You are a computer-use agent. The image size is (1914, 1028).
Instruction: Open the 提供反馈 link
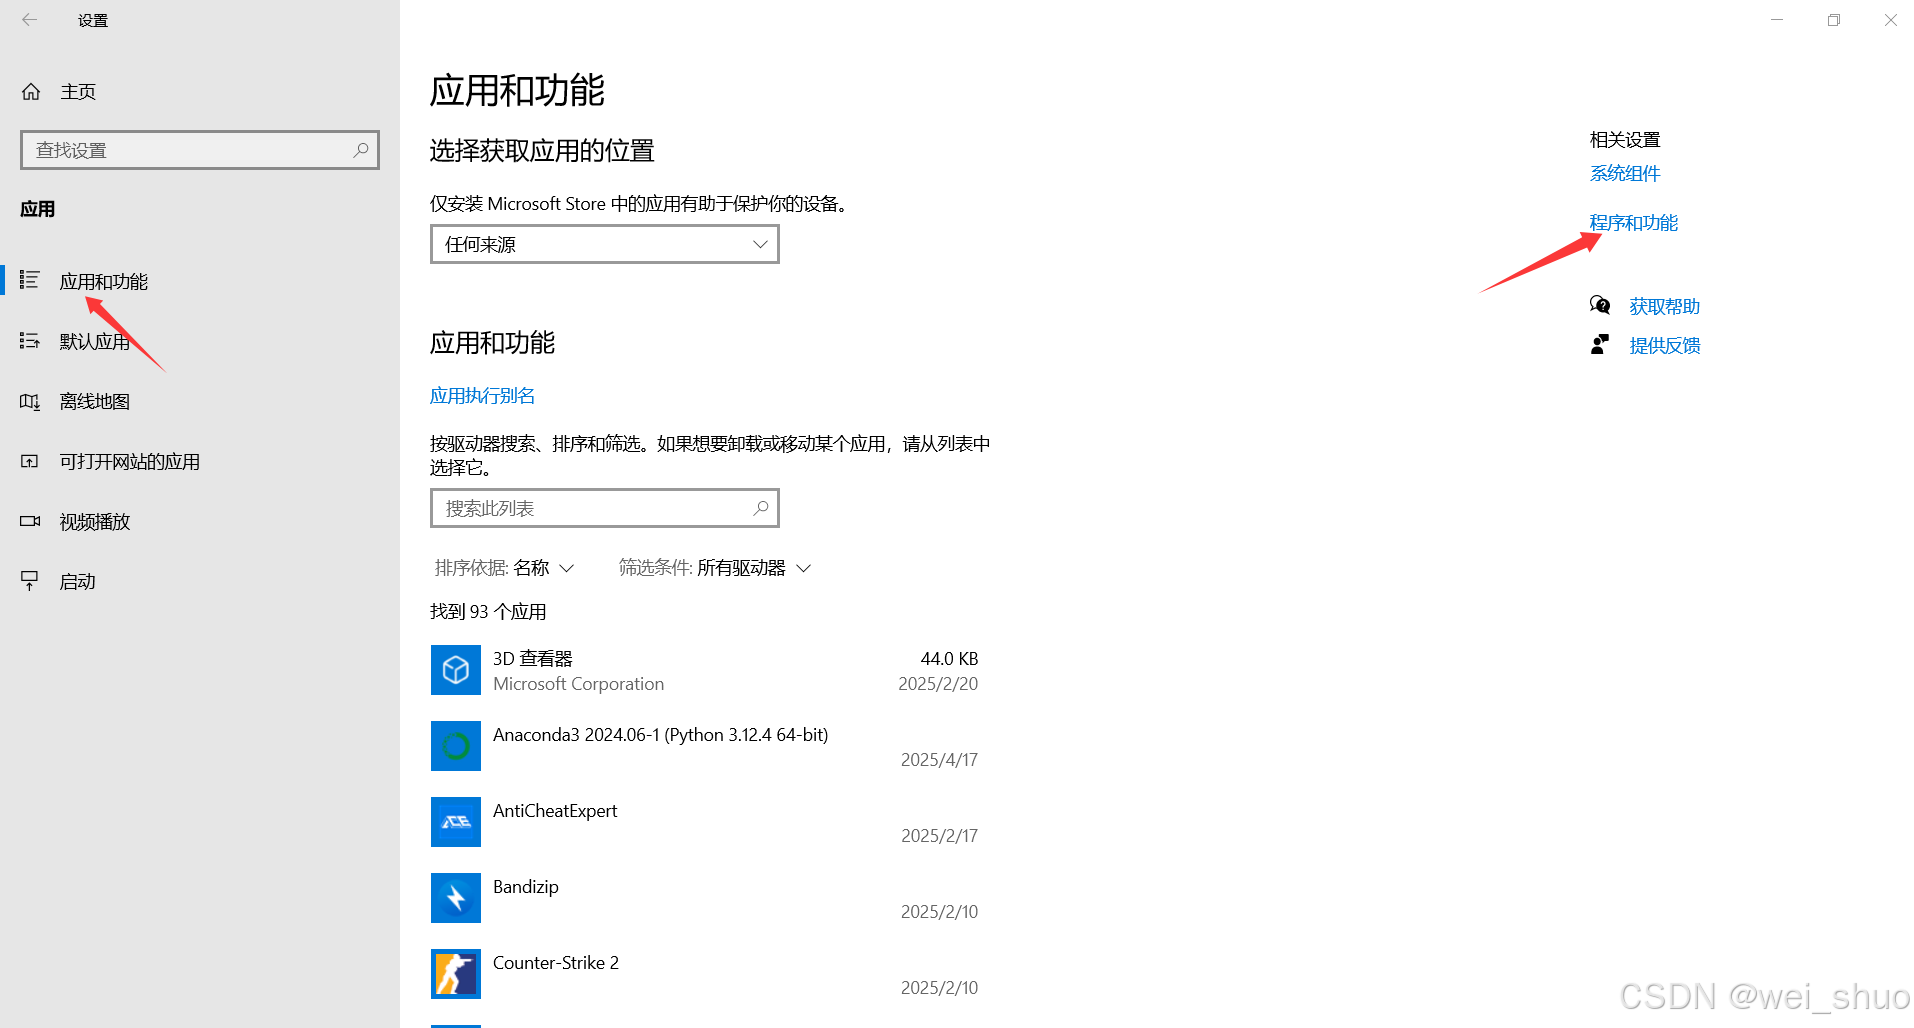pyautogui.click(x=1665, y=346)
